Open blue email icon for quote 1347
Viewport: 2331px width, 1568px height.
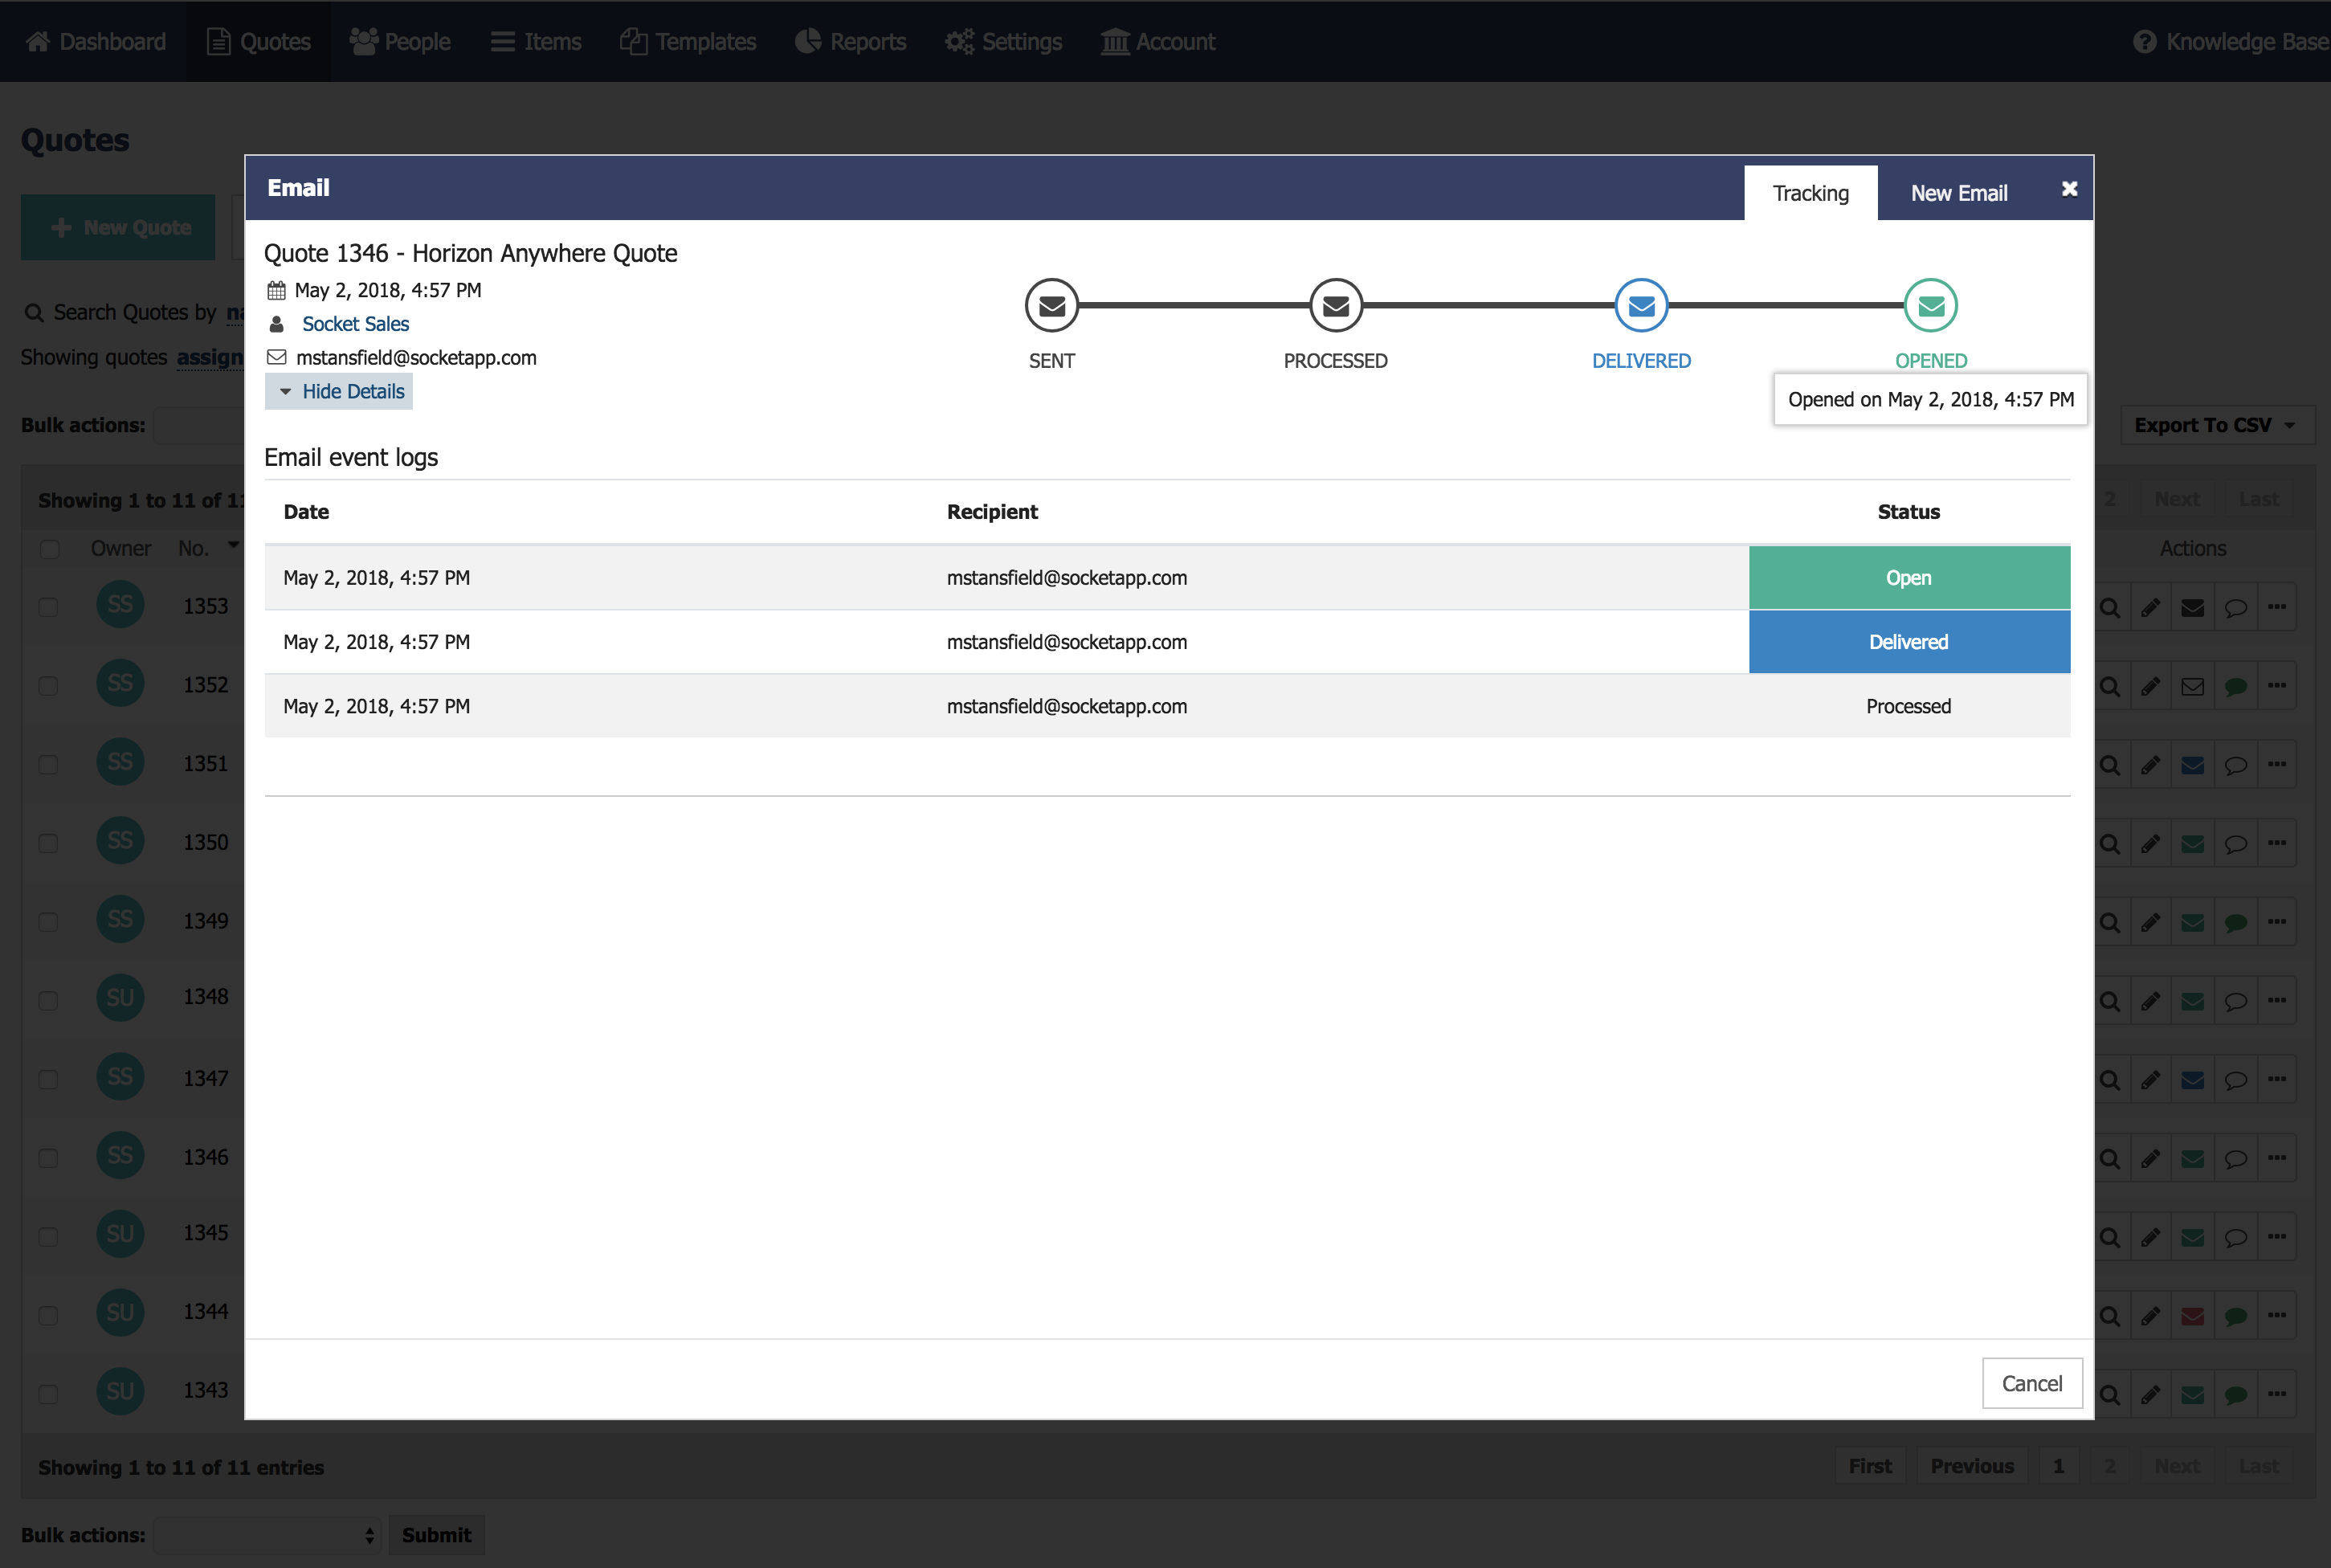tap(2193, 1080)
